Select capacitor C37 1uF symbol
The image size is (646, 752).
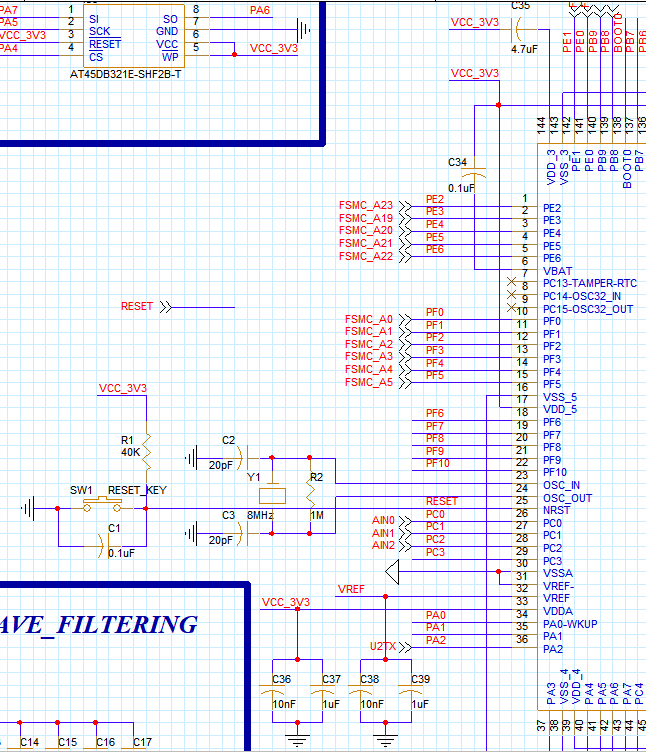322,691
